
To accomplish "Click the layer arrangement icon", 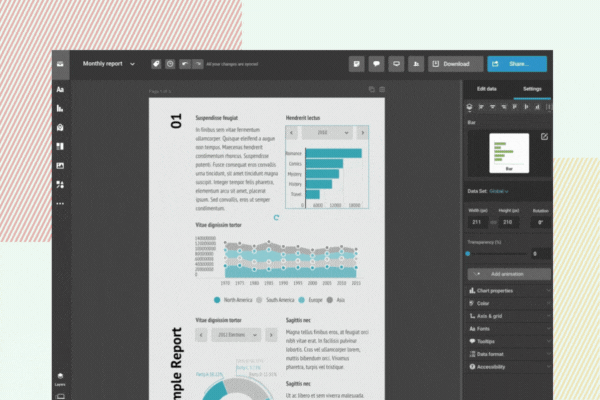I will [x=470, y=107].
